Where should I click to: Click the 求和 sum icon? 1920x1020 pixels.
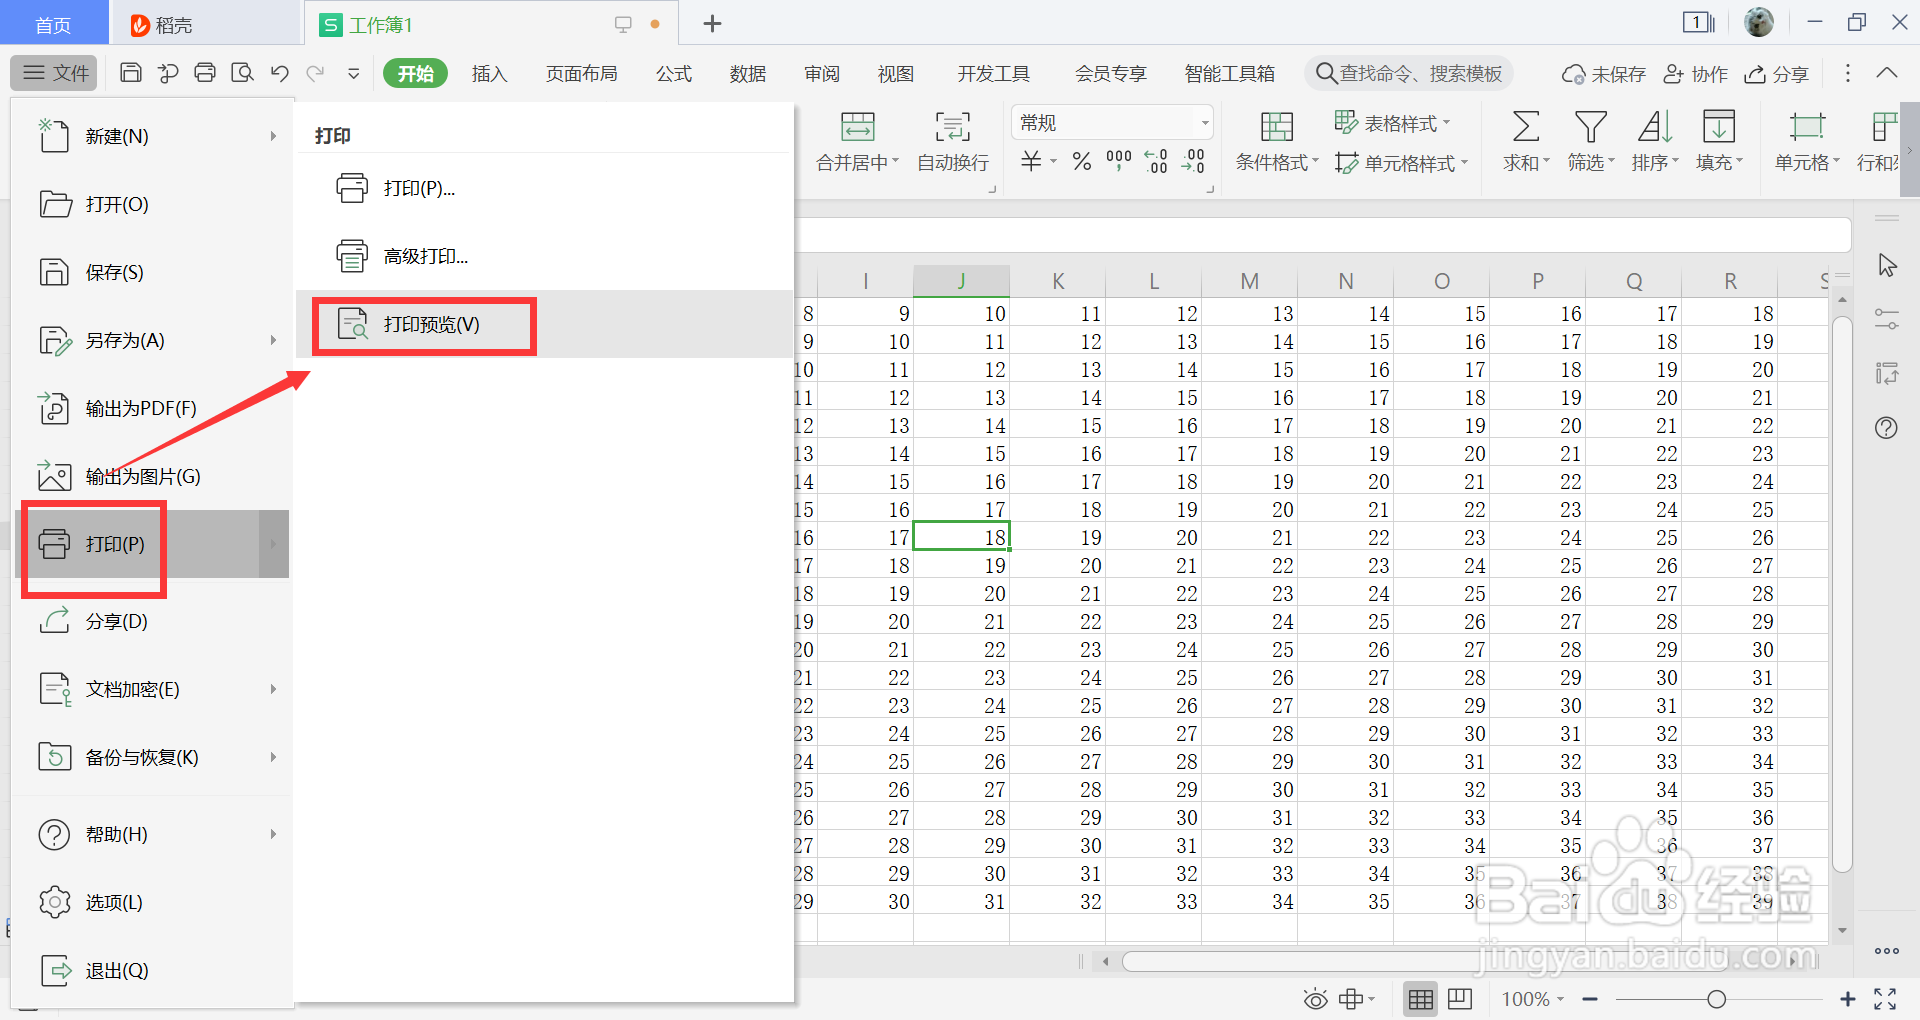pos(1525,127)
